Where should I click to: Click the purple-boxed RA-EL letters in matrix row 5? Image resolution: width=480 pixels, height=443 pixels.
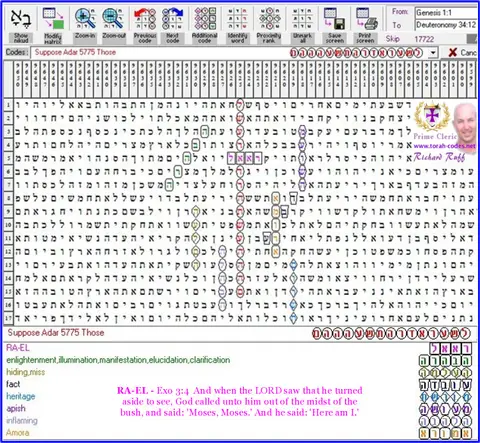coord(244,158)
